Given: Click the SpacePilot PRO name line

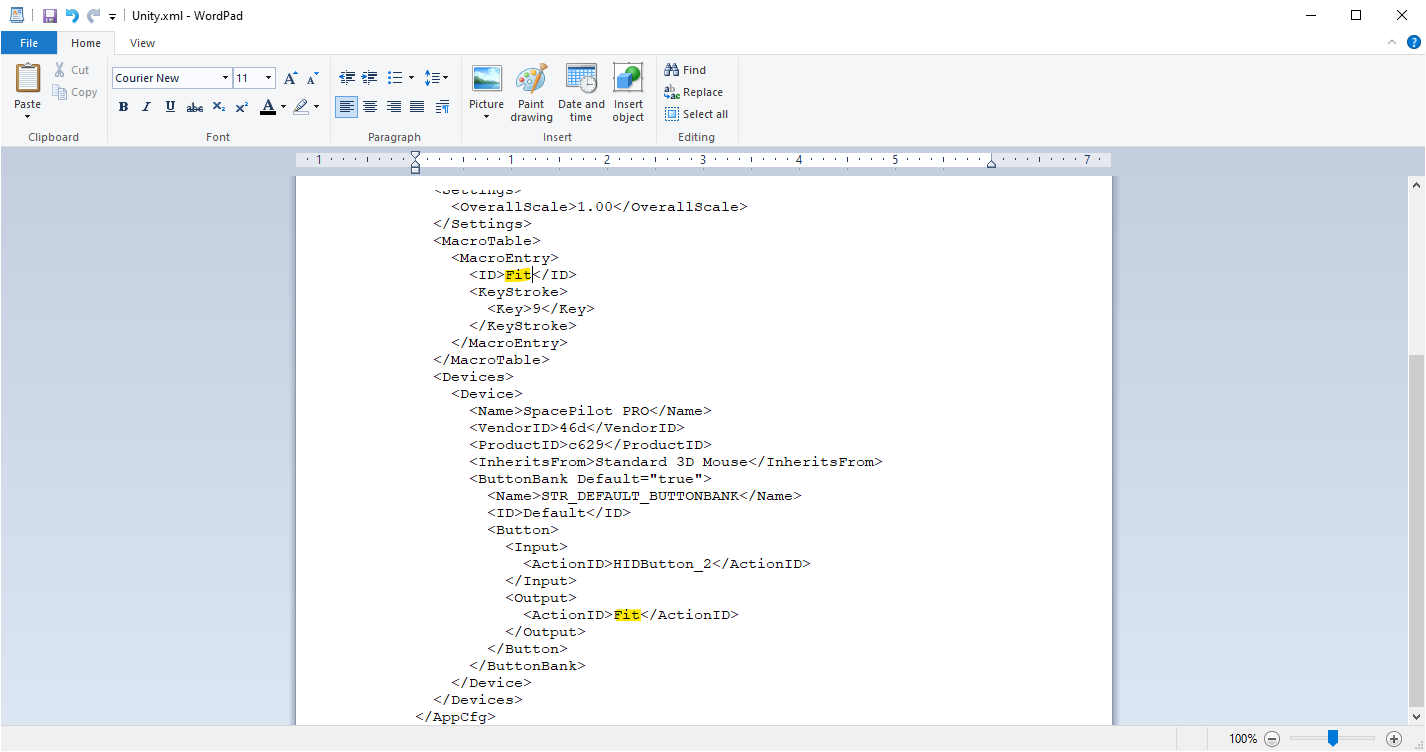Looking at the screenshot, I should (590, 411).
